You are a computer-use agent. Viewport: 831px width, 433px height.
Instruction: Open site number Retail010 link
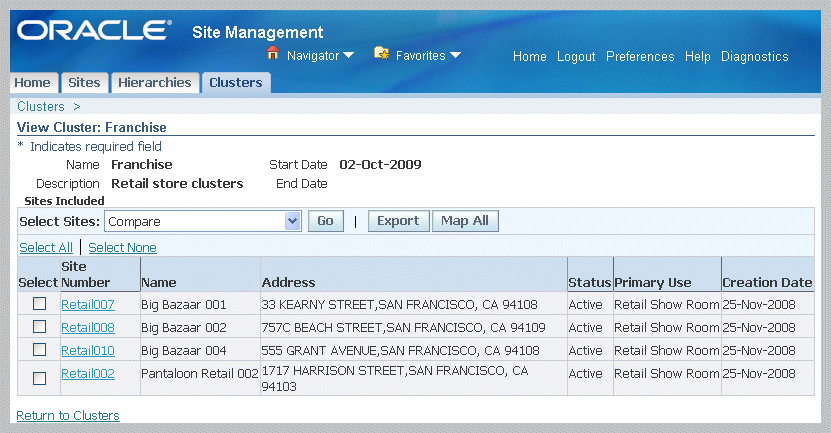pos(88,351)
